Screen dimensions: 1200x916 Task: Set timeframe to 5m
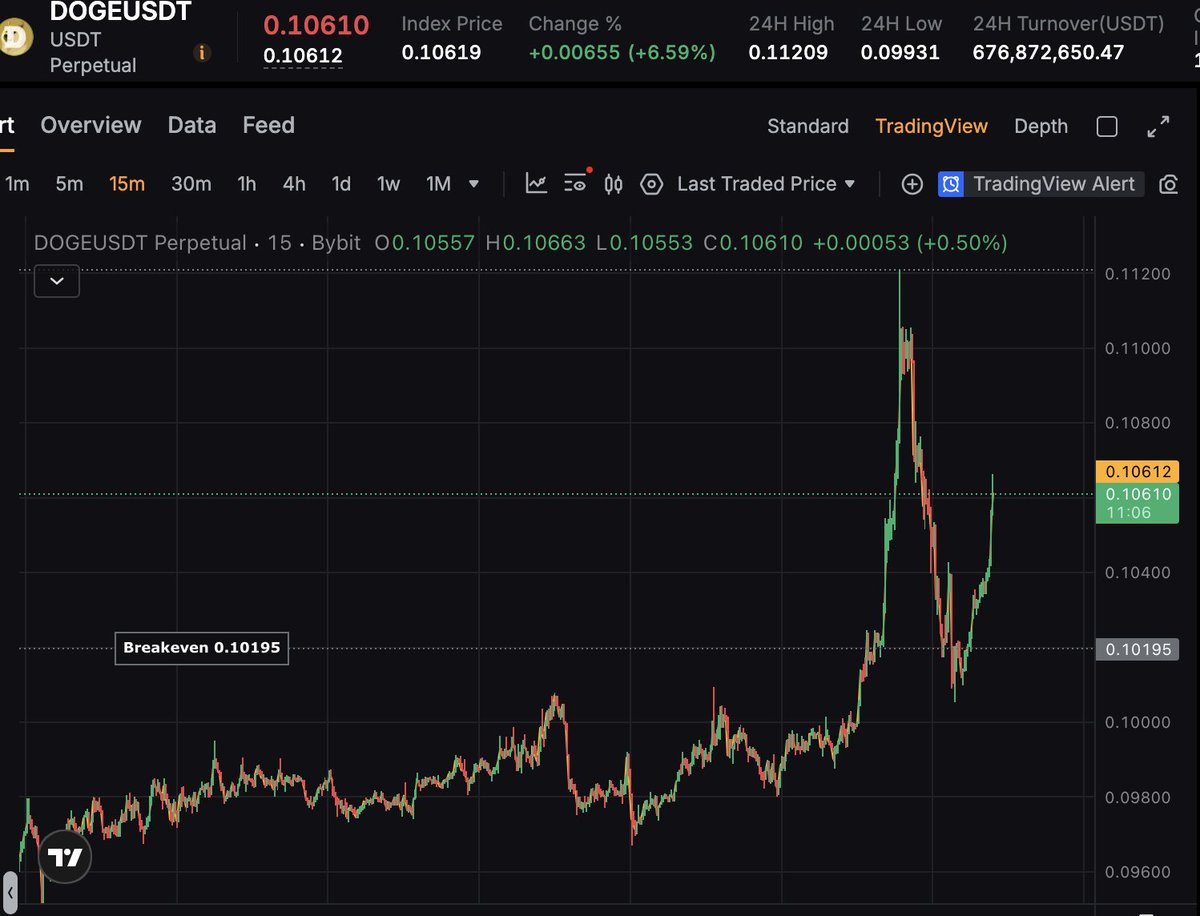click(x=69, y=184)
